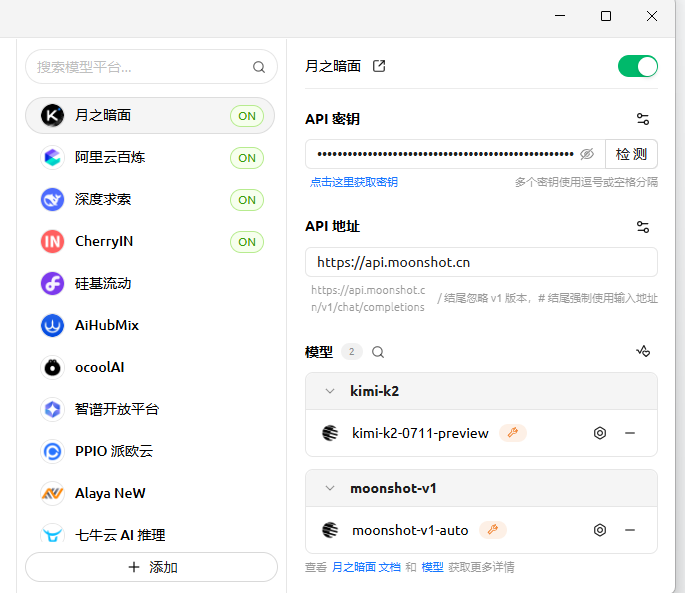The height and width of the screenshot is (593, 685).
Task: Search models with magnifier next to 模型
Action: tap(378, 352)
